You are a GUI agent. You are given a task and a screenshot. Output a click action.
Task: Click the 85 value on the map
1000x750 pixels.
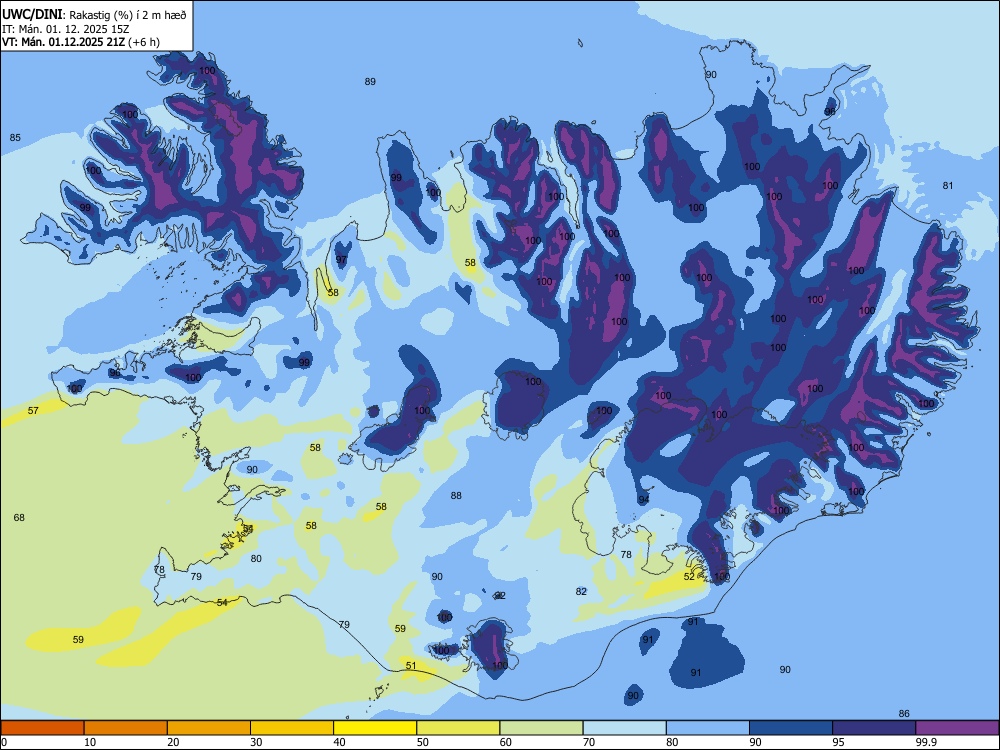point(15,137)
